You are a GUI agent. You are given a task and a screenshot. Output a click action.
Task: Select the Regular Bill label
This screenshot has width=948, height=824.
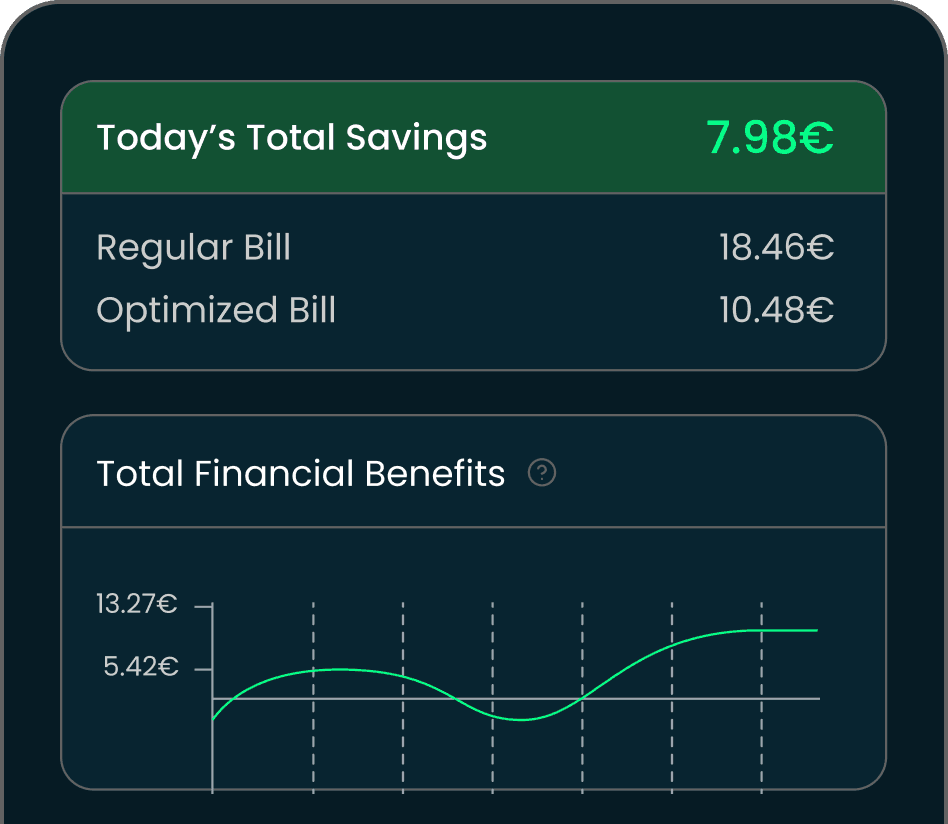(x=193, y=247)
